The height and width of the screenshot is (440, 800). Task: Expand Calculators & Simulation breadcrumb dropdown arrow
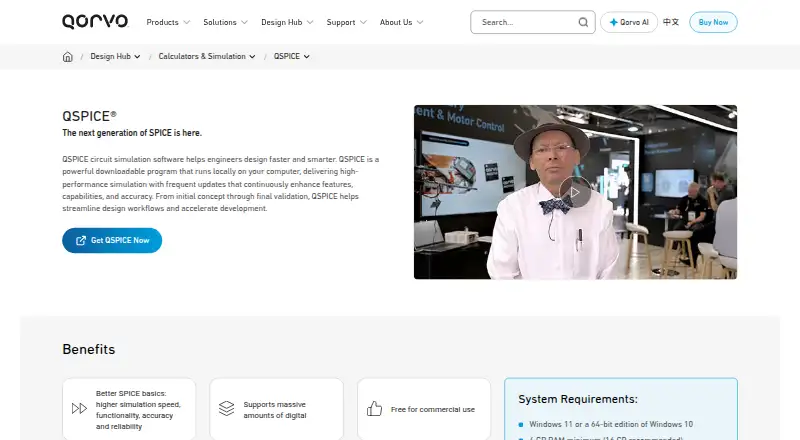coord(252,57)
